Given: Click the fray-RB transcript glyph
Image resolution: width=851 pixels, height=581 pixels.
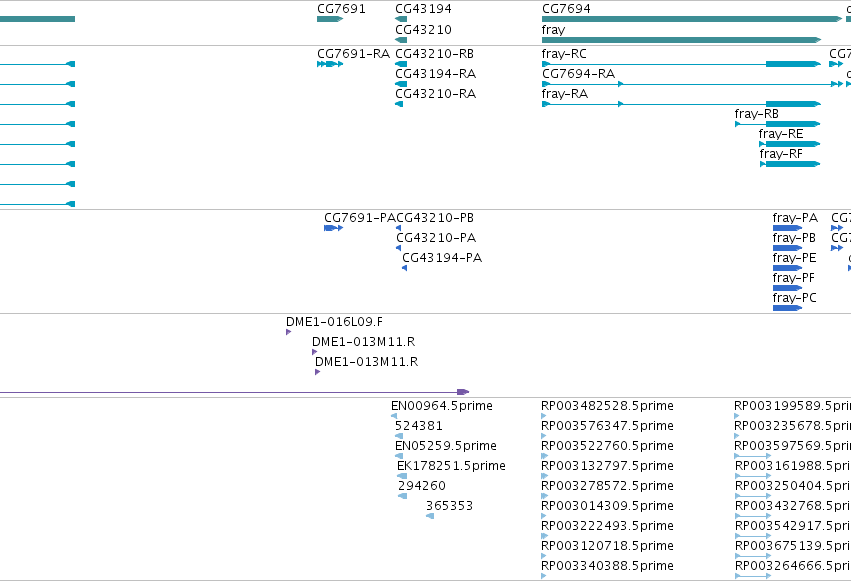Looking at the screenshot, I should pos(777,124).
